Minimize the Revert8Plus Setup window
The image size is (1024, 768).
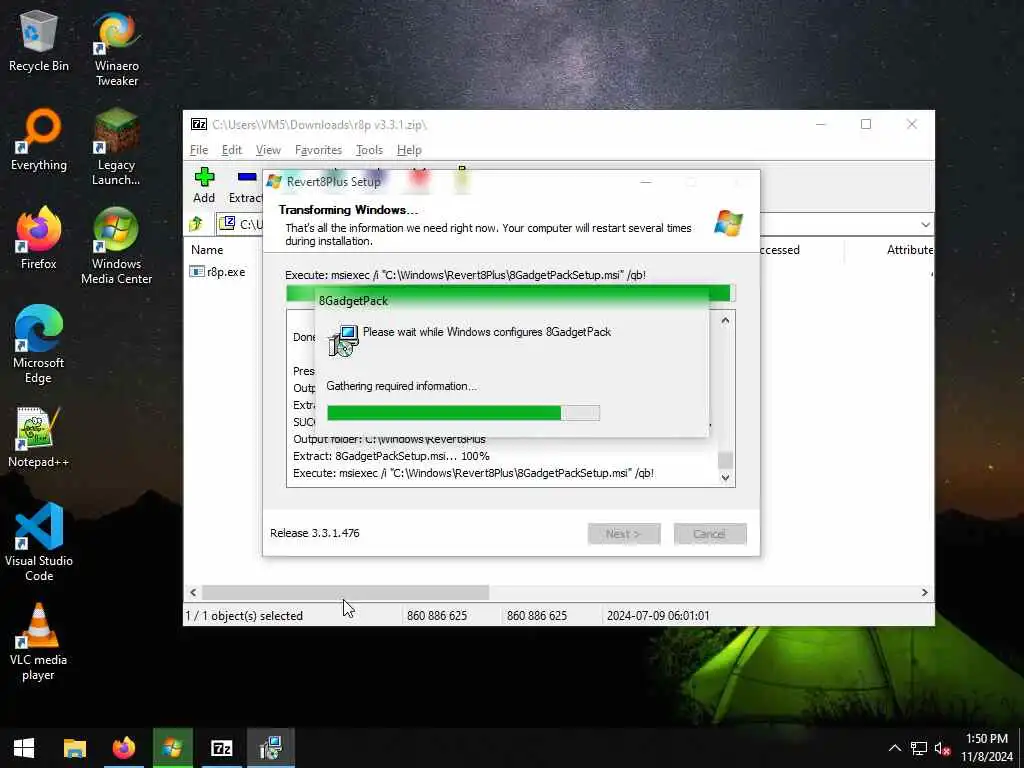click(646, 182)
